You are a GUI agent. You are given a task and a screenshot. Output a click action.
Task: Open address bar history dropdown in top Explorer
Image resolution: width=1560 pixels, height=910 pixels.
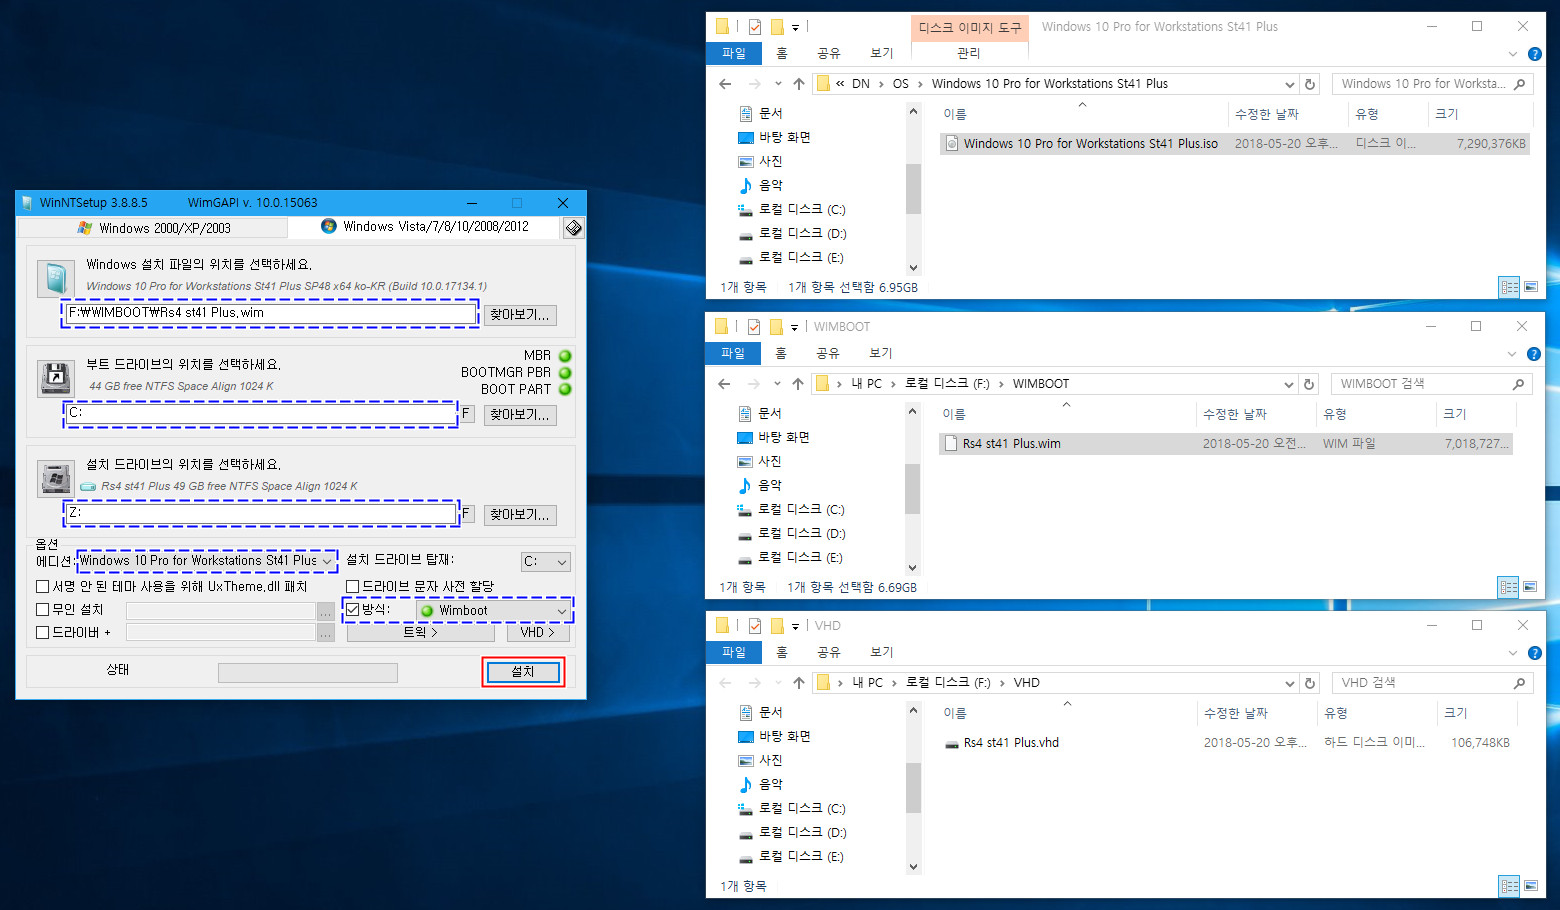pyautogui.click(x=1289, y=84)
